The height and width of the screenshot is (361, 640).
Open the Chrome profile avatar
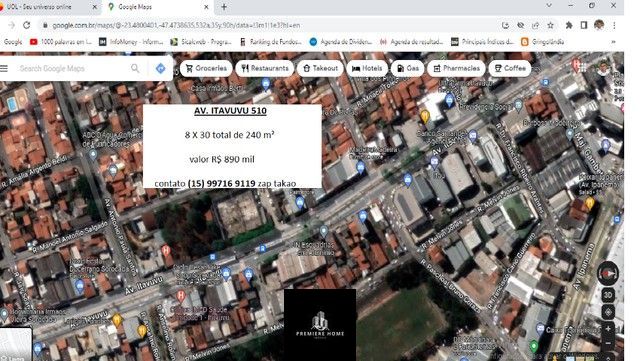[599, 25]
